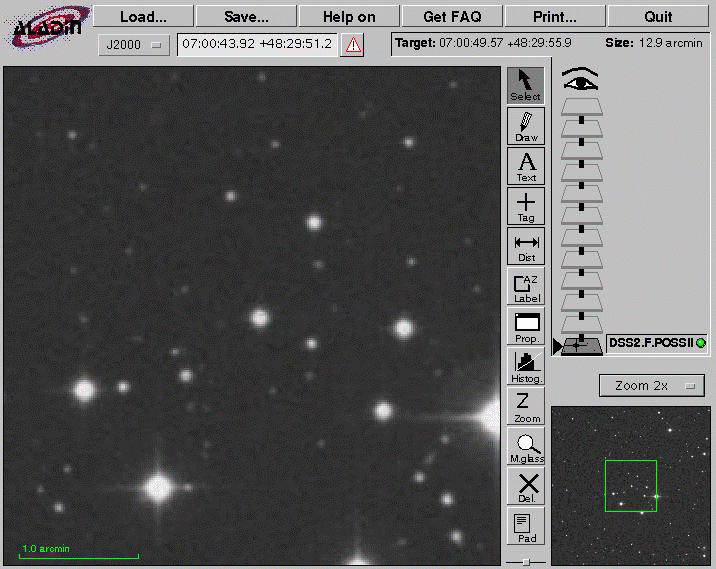Select the Tag cross tool
Viewport: 716px width, 569px height.
tap(526, 206)
